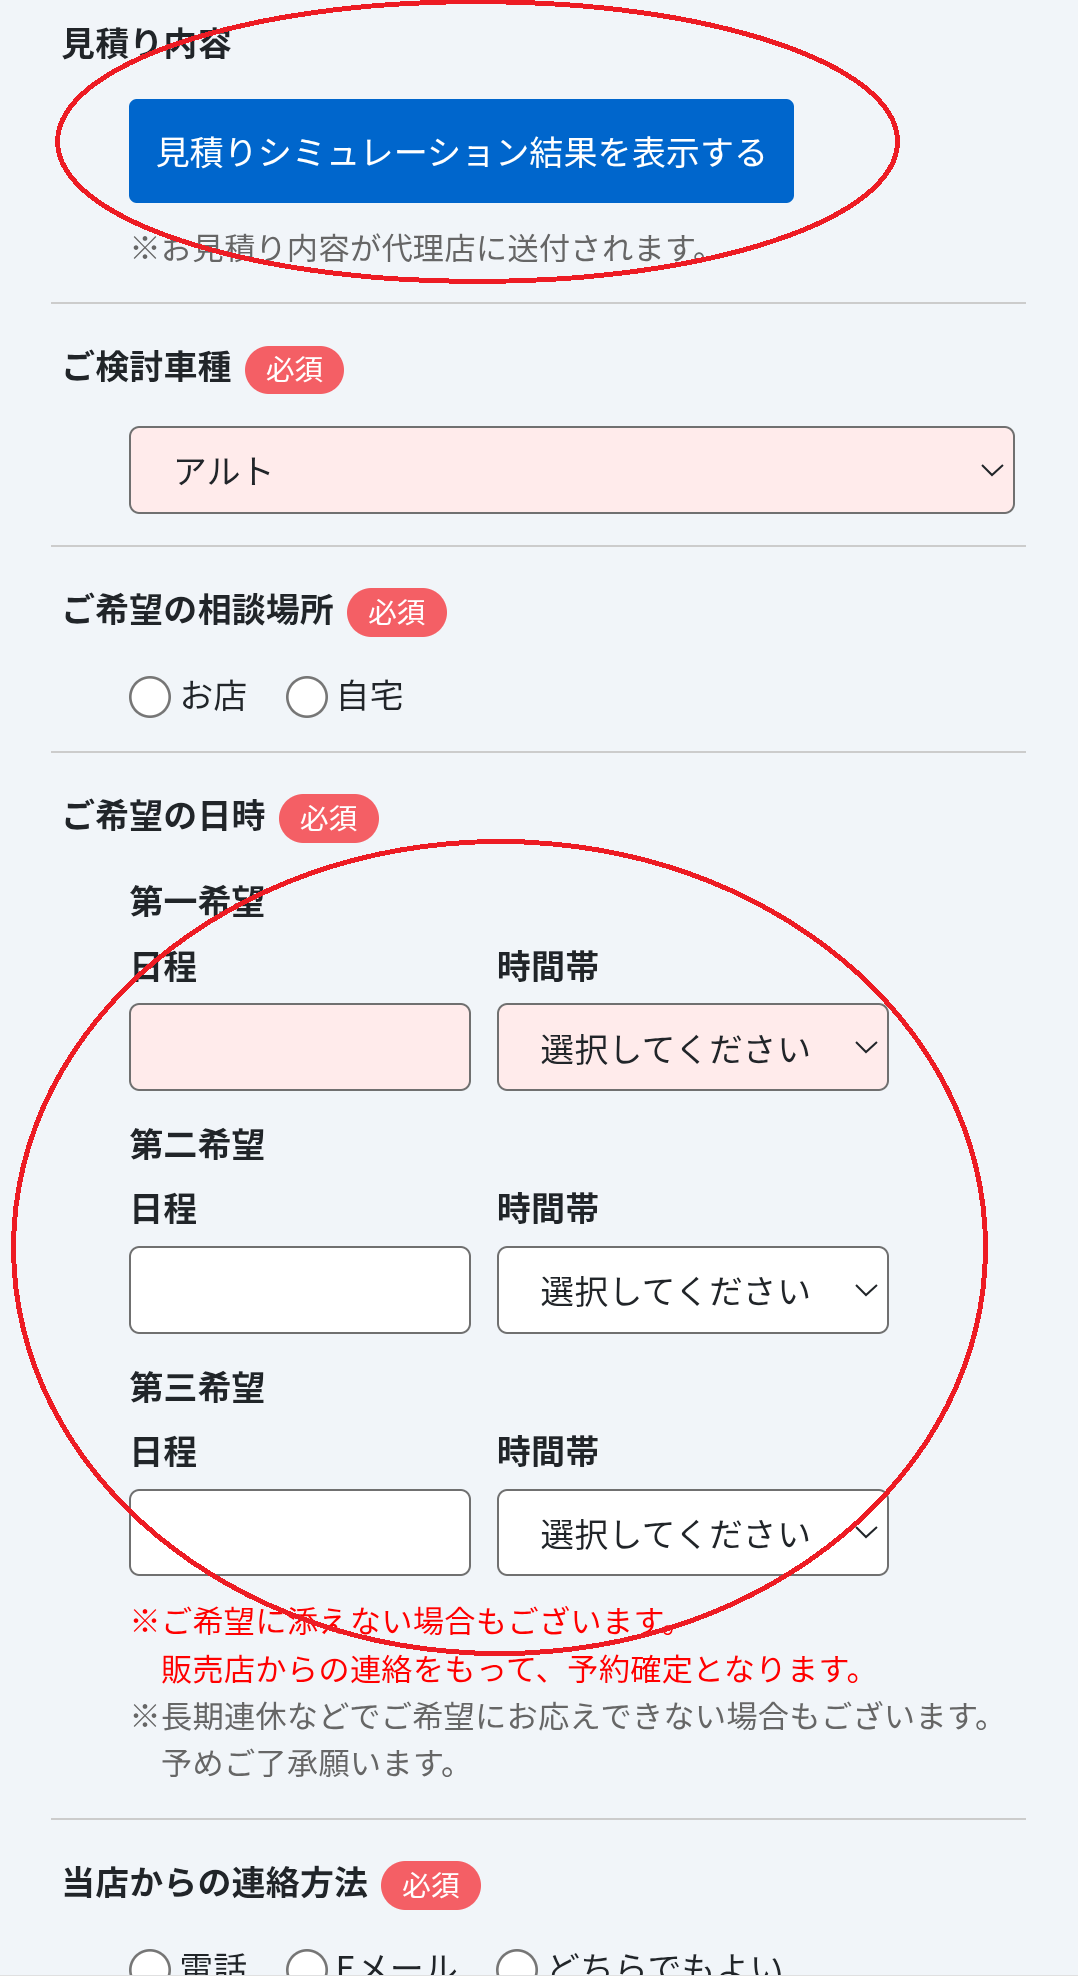This screenshot has width=1078, height=1986.
Task: Click the chevron arrow of 第一希望 時間帯
Action: click(x=866, y=1047)
